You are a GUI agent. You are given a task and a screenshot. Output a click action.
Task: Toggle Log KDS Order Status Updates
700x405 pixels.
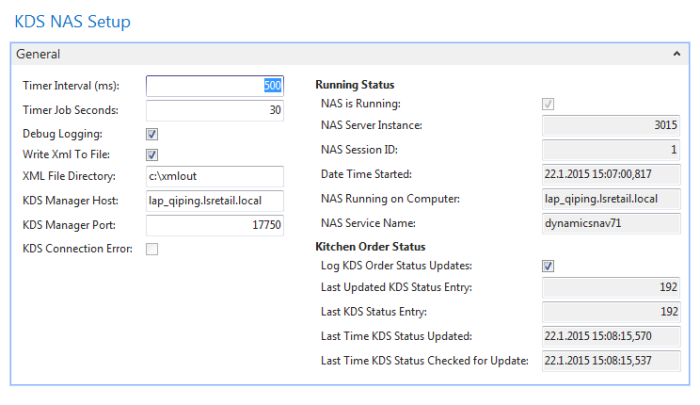click(x=548, y=266)
